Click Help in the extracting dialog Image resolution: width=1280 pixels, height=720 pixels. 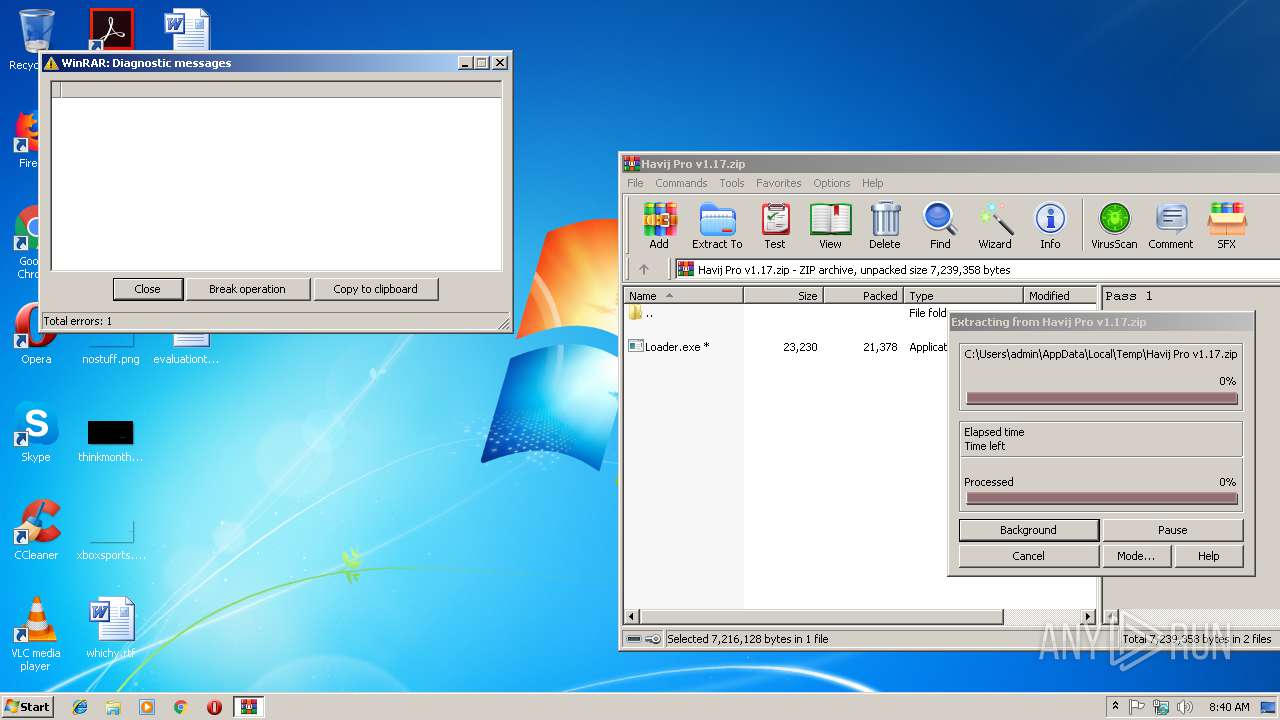pos(1209,556)
